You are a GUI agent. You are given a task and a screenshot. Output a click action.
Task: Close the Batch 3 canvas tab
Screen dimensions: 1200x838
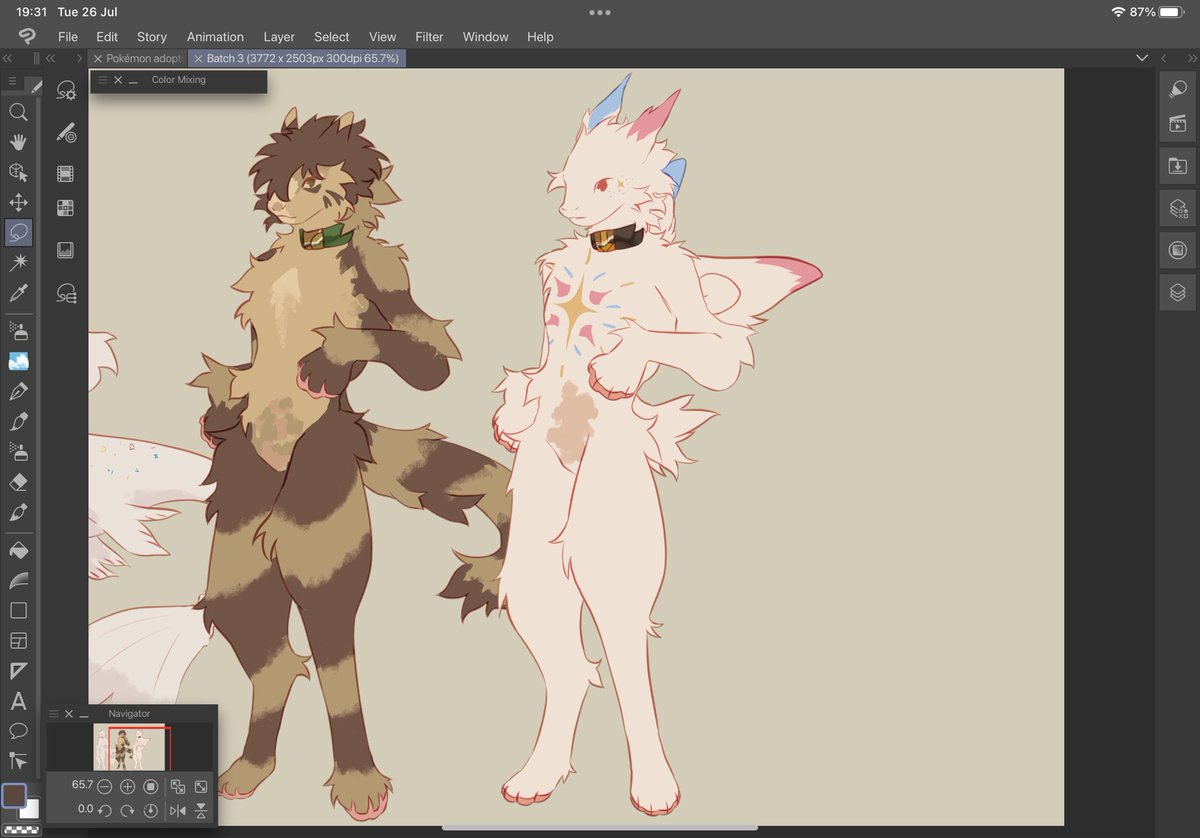(x=198, y=59)
